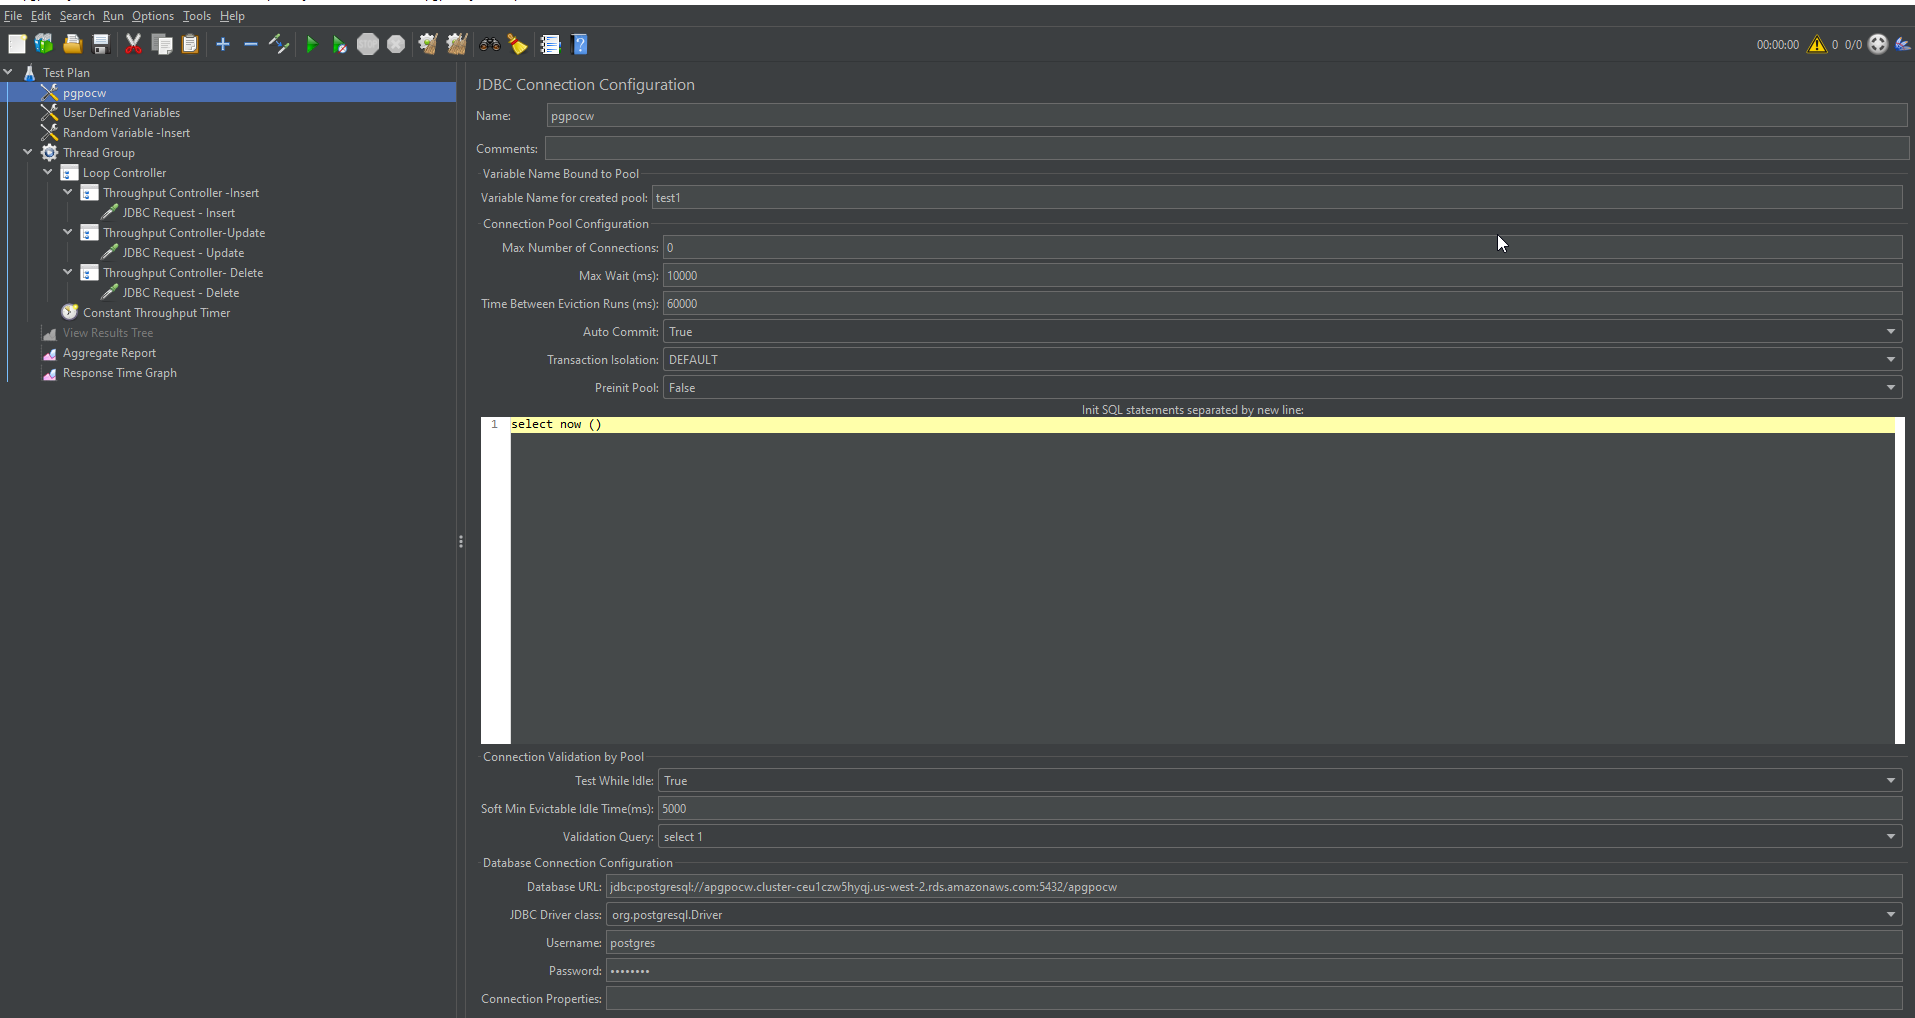Click the Database URL input field
Viewport: 1915px width, 1018px height.
point(1252,887)
